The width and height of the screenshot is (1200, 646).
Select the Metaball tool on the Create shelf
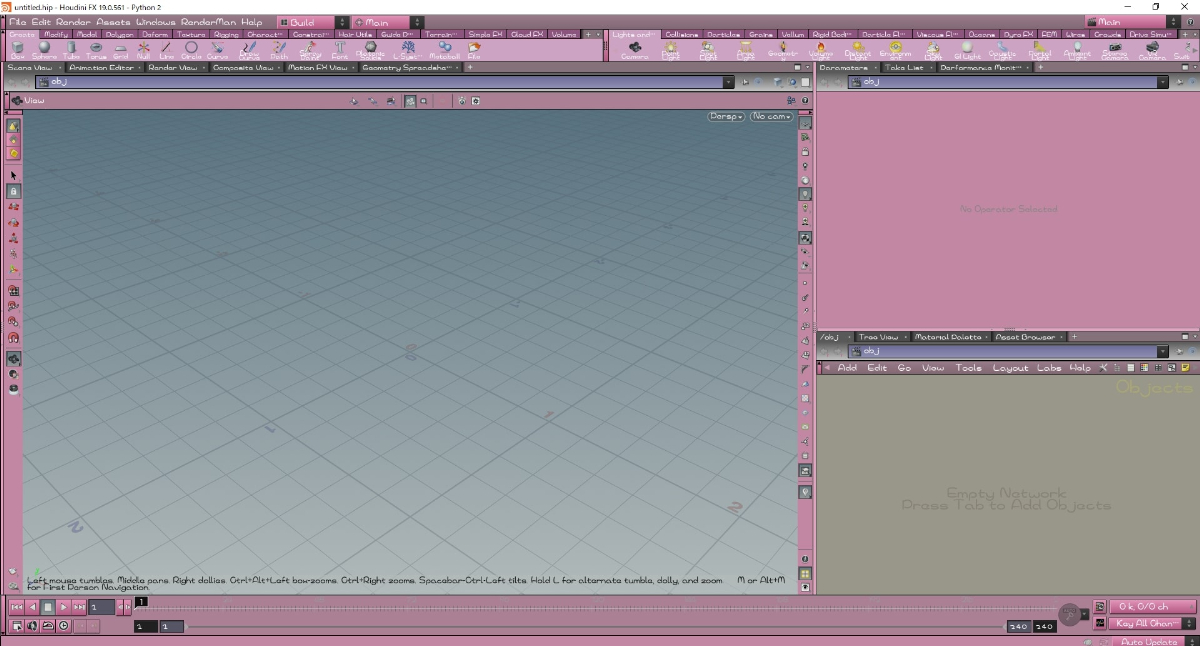(x=444, y=46)
